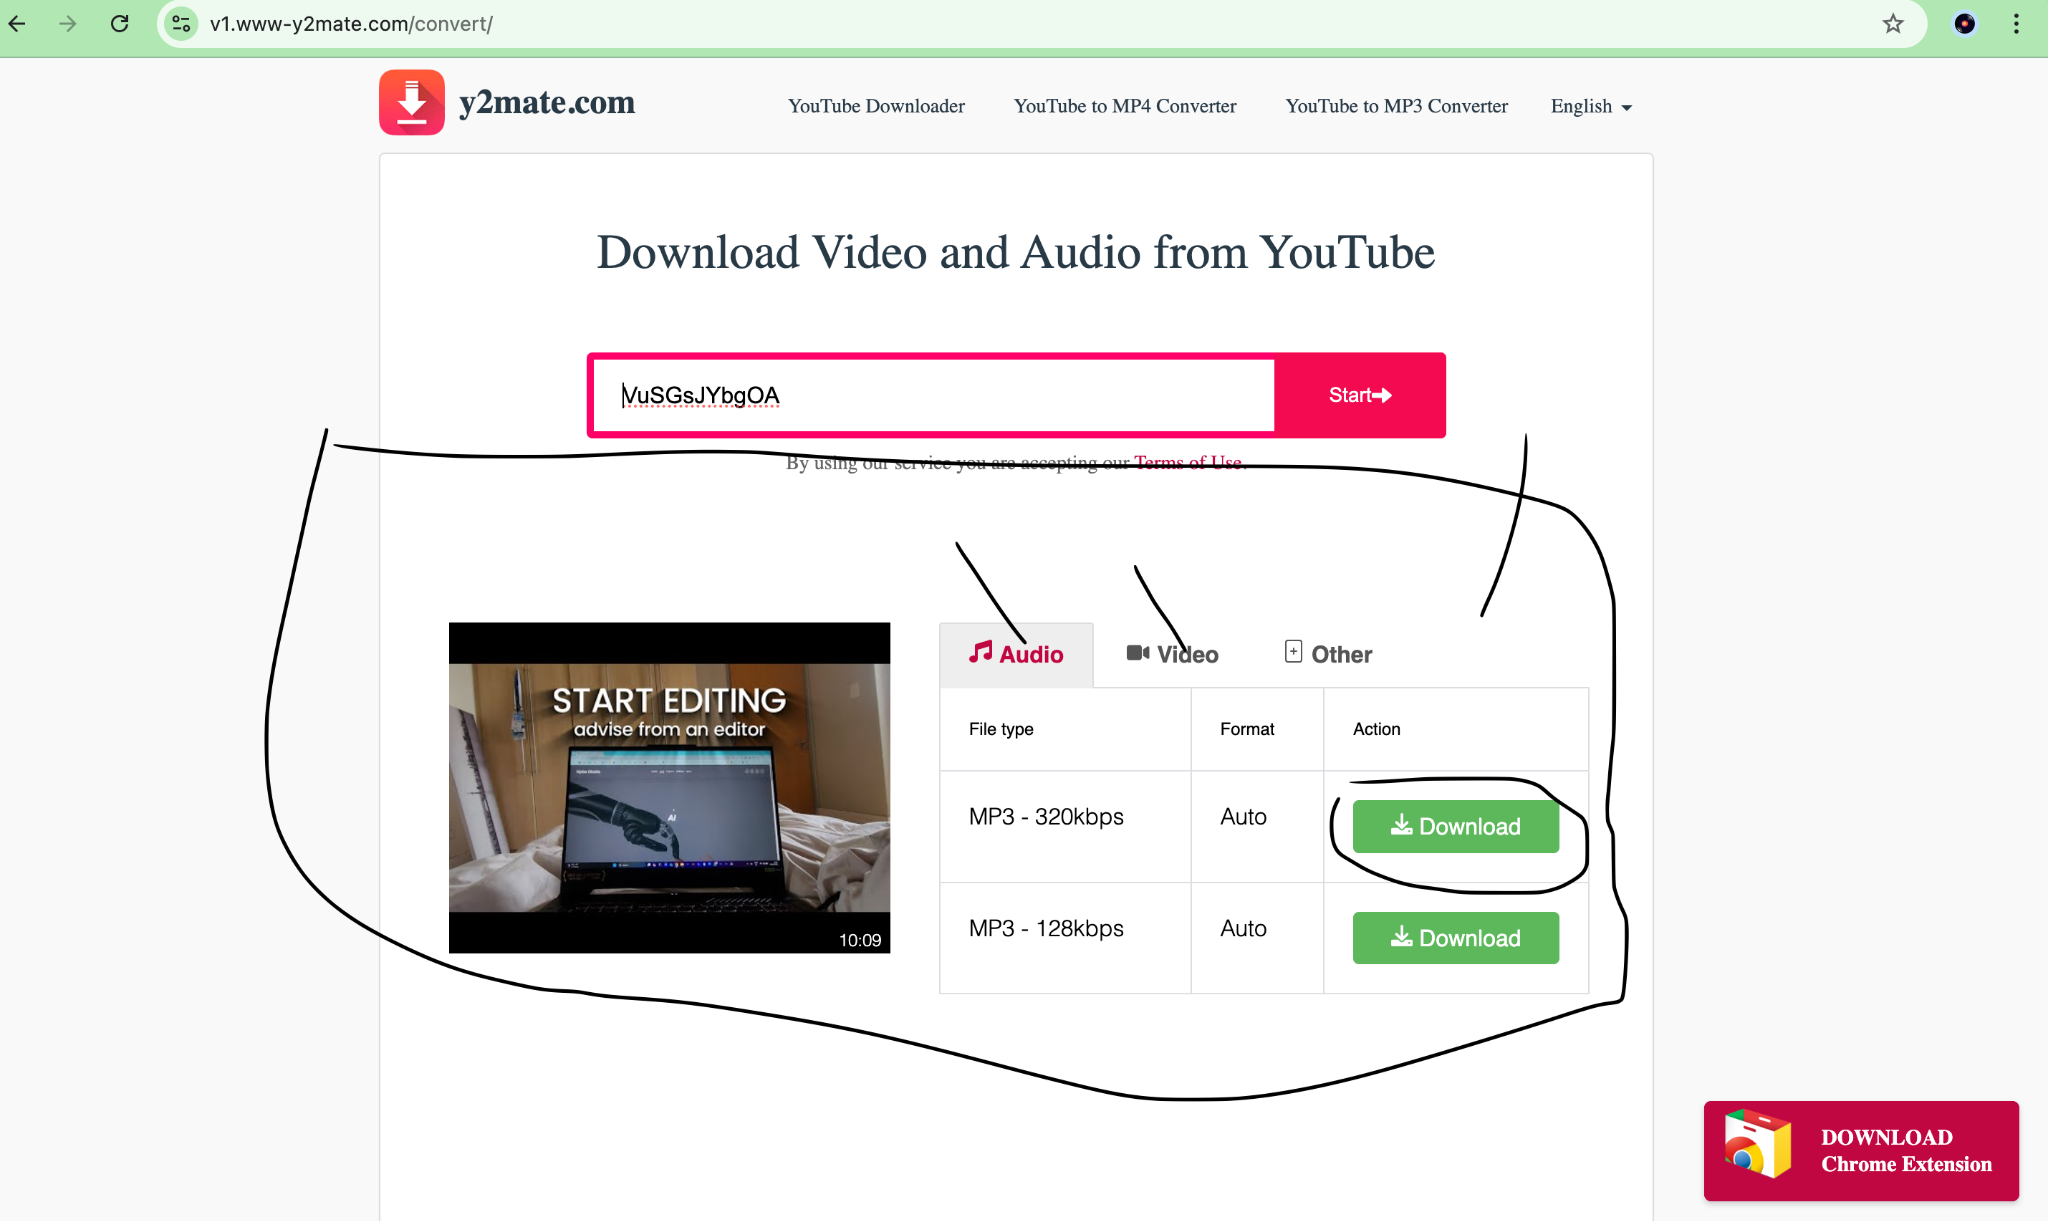Open the Terms of Use link
Image resolution: width=2048 pixels, height=1221 pixels.
click(x=1188, y=462)
